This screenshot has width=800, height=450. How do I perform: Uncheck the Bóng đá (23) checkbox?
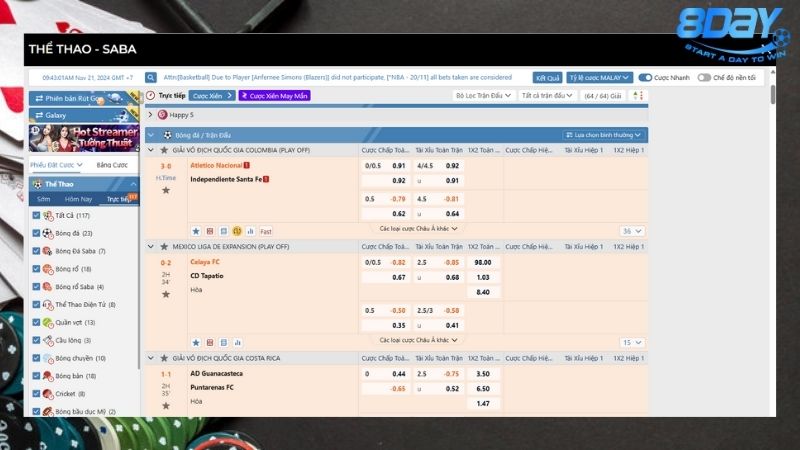click(36, 233)
